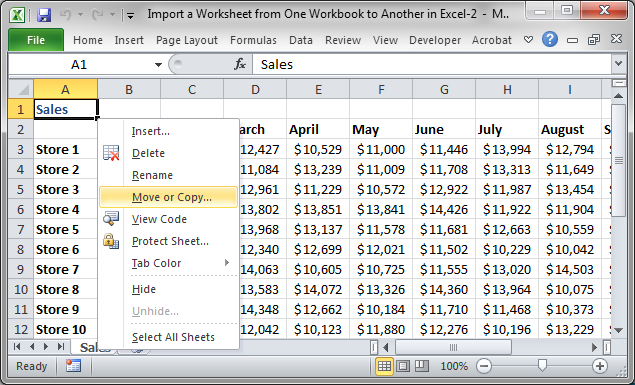Screen dimensions: 635x385
Task: Click the horizontal scrollbar thumb
Action: [453, 347]
